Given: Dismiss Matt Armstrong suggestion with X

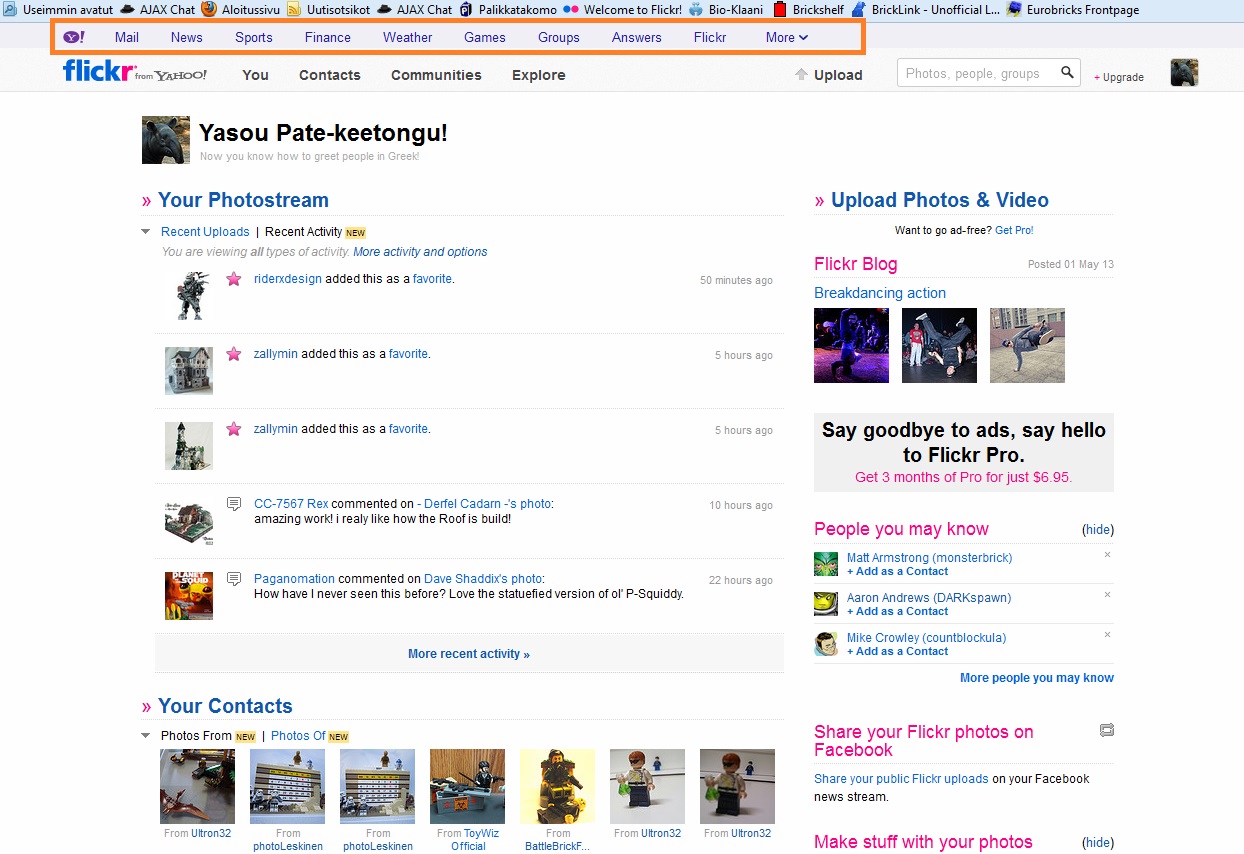Looking at the screenshot, I should click(1107, 554).
